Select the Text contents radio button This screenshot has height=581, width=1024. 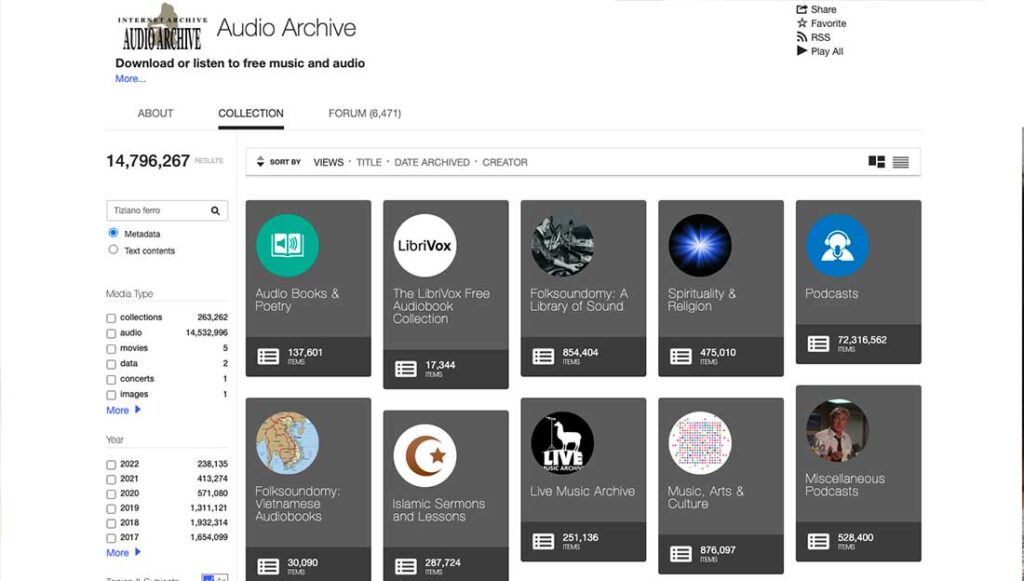(113, 249)
